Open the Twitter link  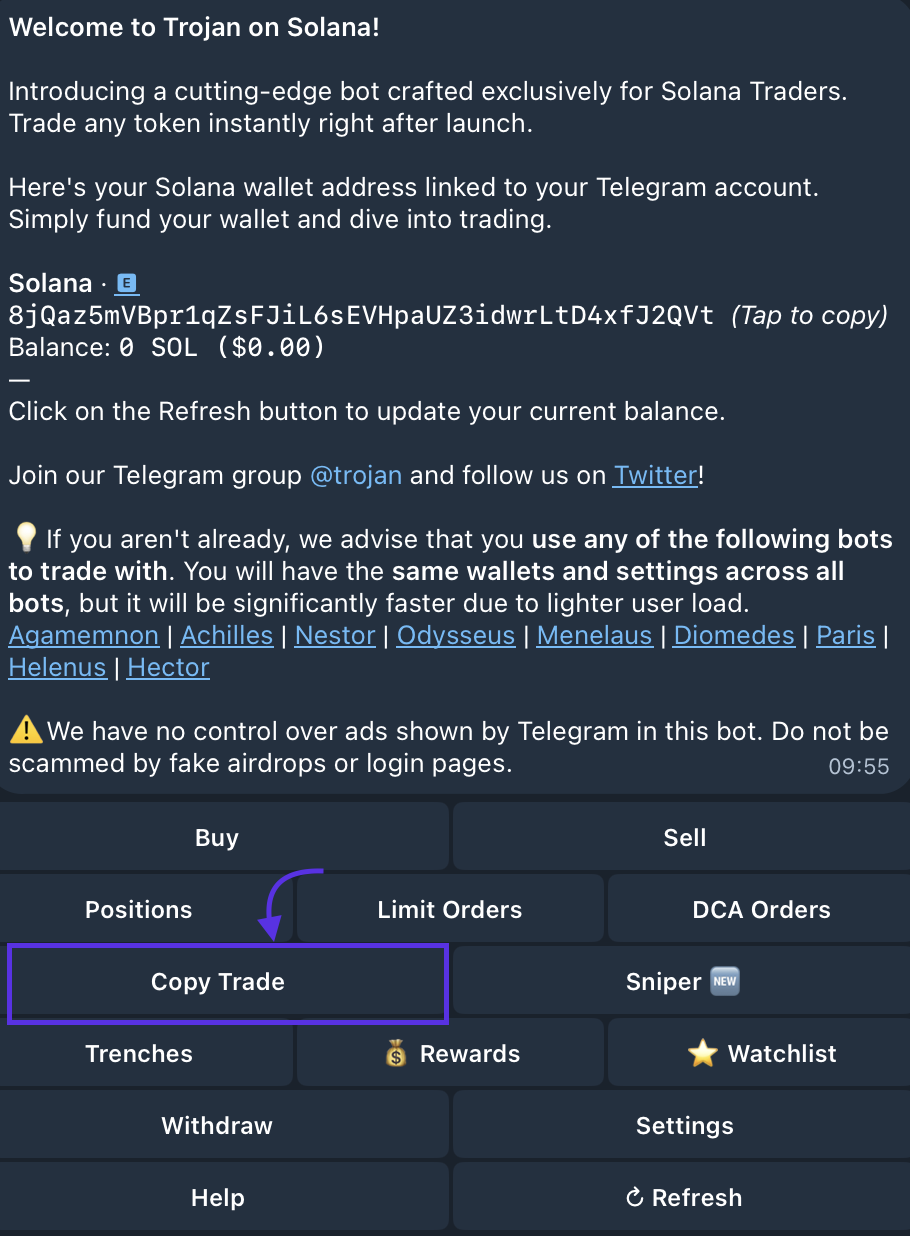[x=655, y=475]
